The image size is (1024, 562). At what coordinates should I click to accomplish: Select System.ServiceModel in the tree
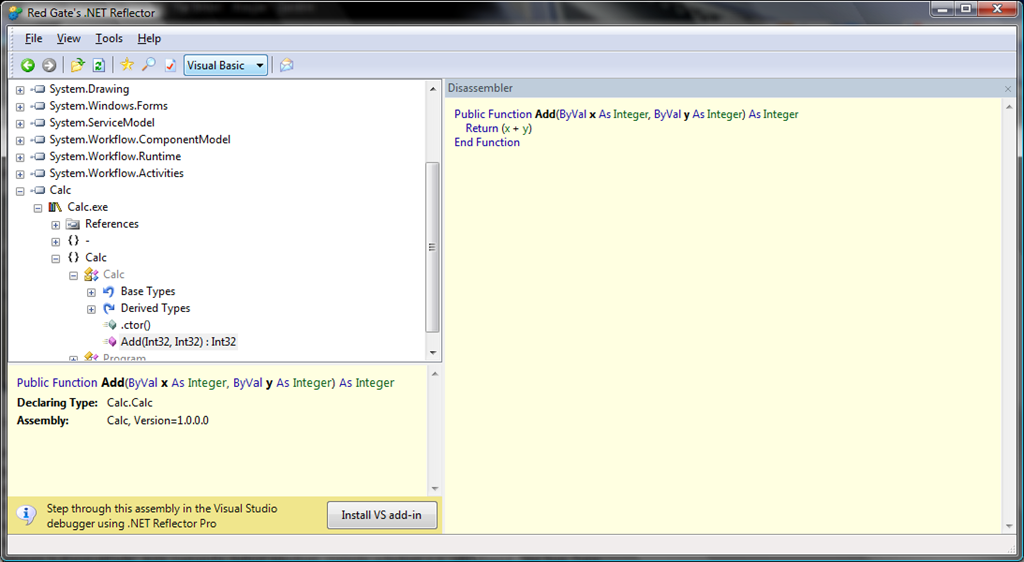pos(102,123)
